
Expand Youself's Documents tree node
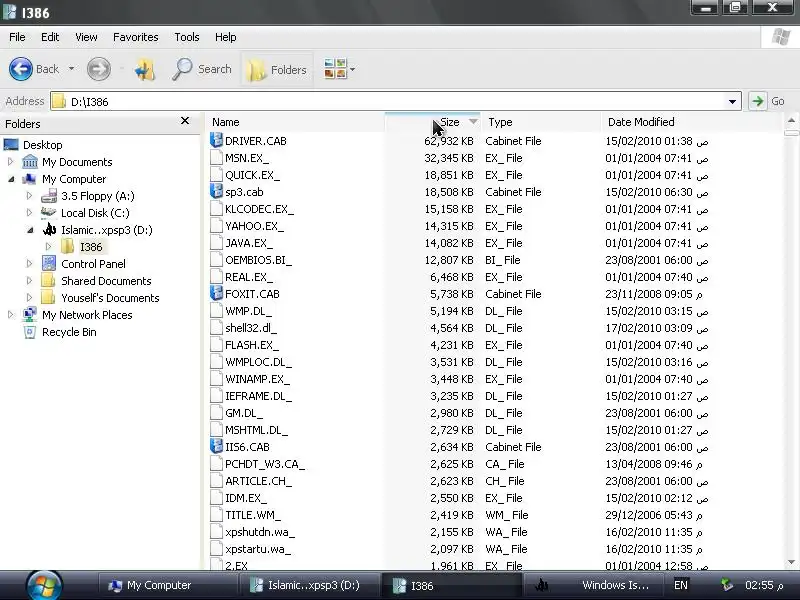click(29, 298)
